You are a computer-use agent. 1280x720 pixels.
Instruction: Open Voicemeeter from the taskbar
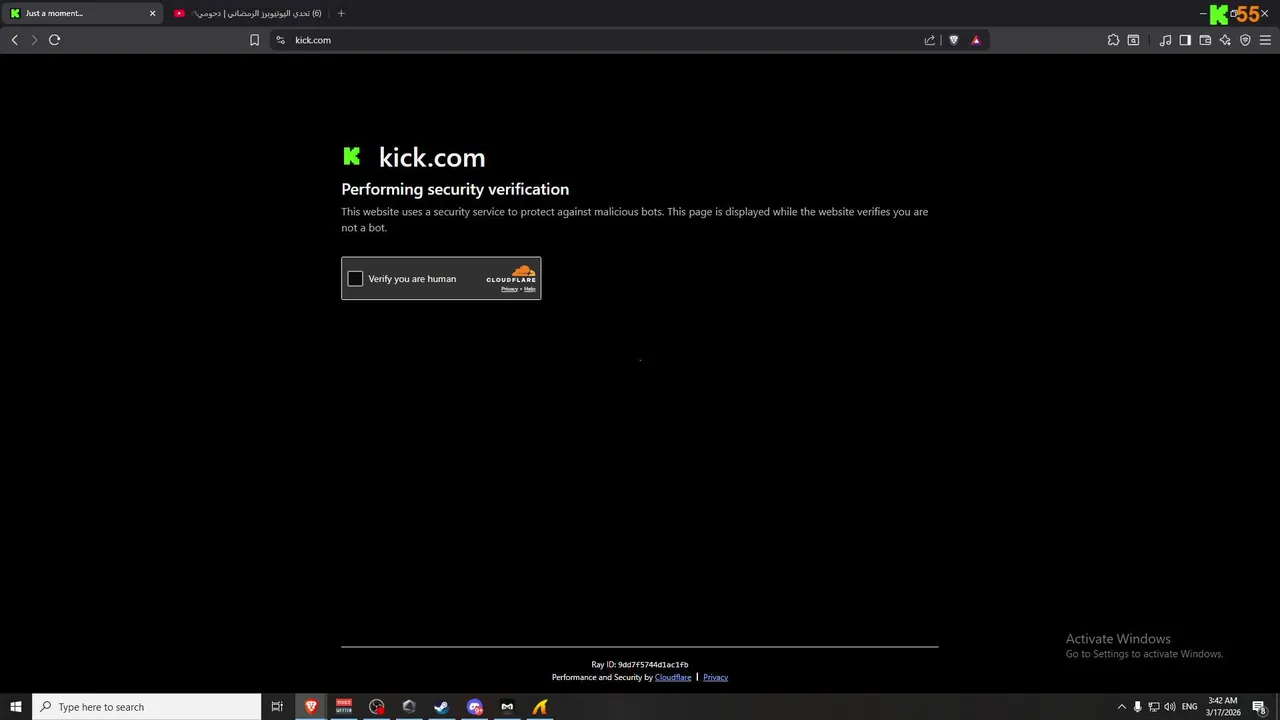point(344,707)
